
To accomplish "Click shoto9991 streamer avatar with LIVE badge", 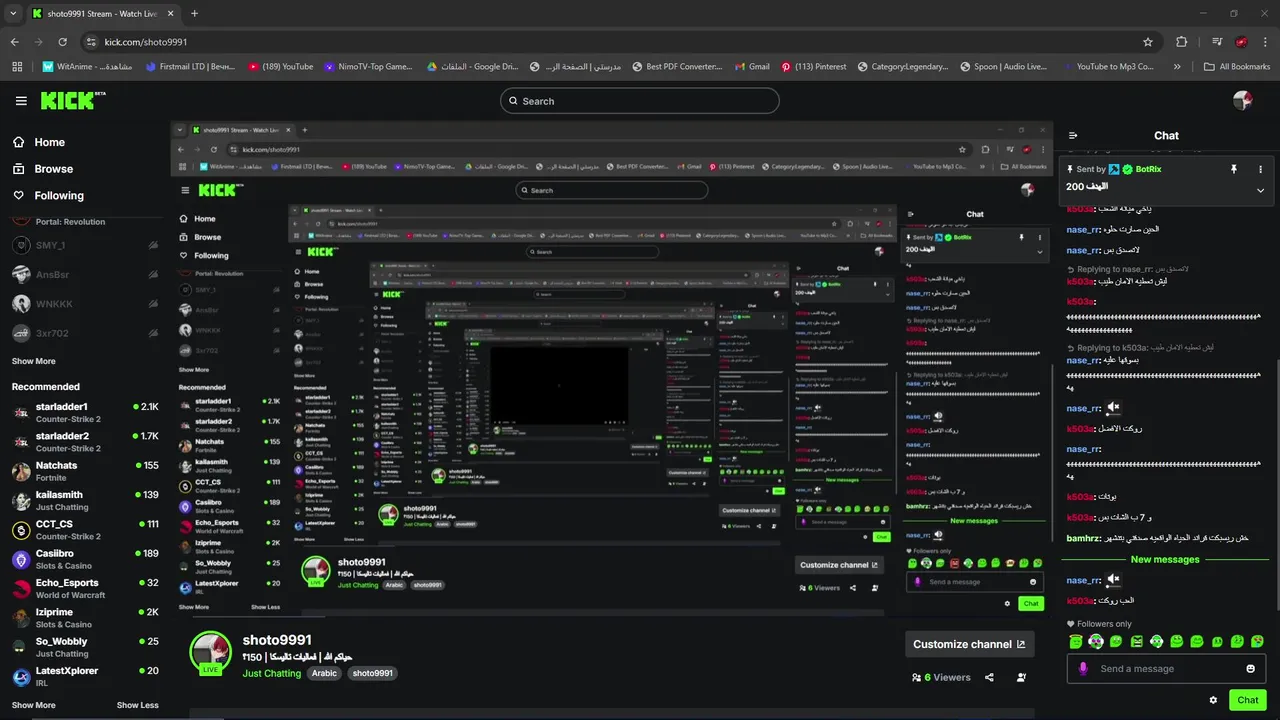I will click(210, 653).
